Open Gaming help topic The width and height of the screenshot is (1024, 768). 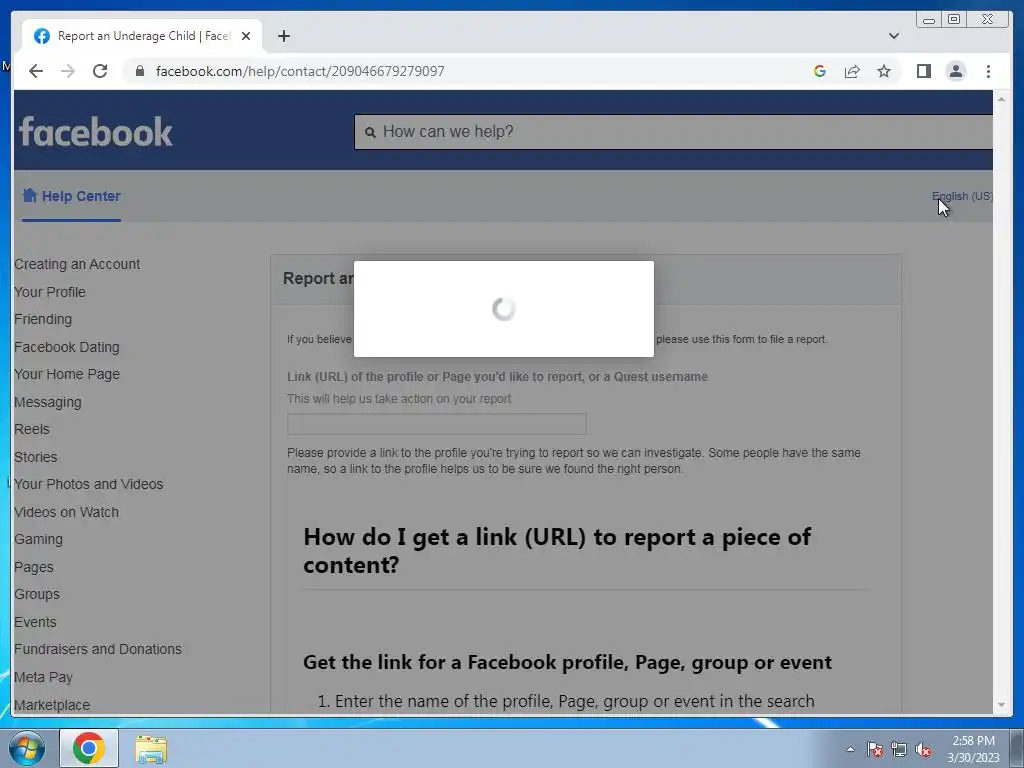pyautogui.click(x=39, y=539)
